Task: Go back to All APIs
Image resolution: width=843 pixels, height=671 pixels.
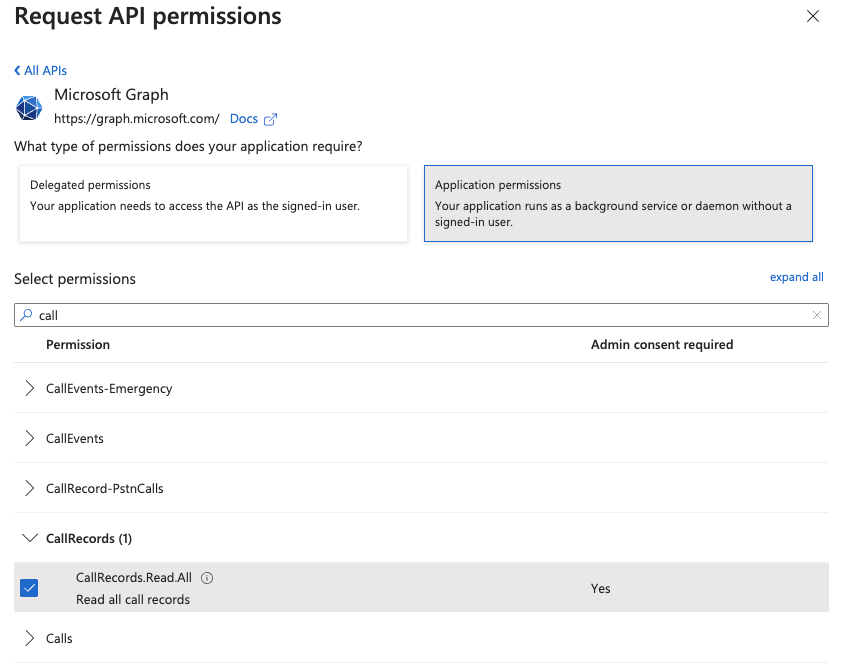Action: click(40, 70)
